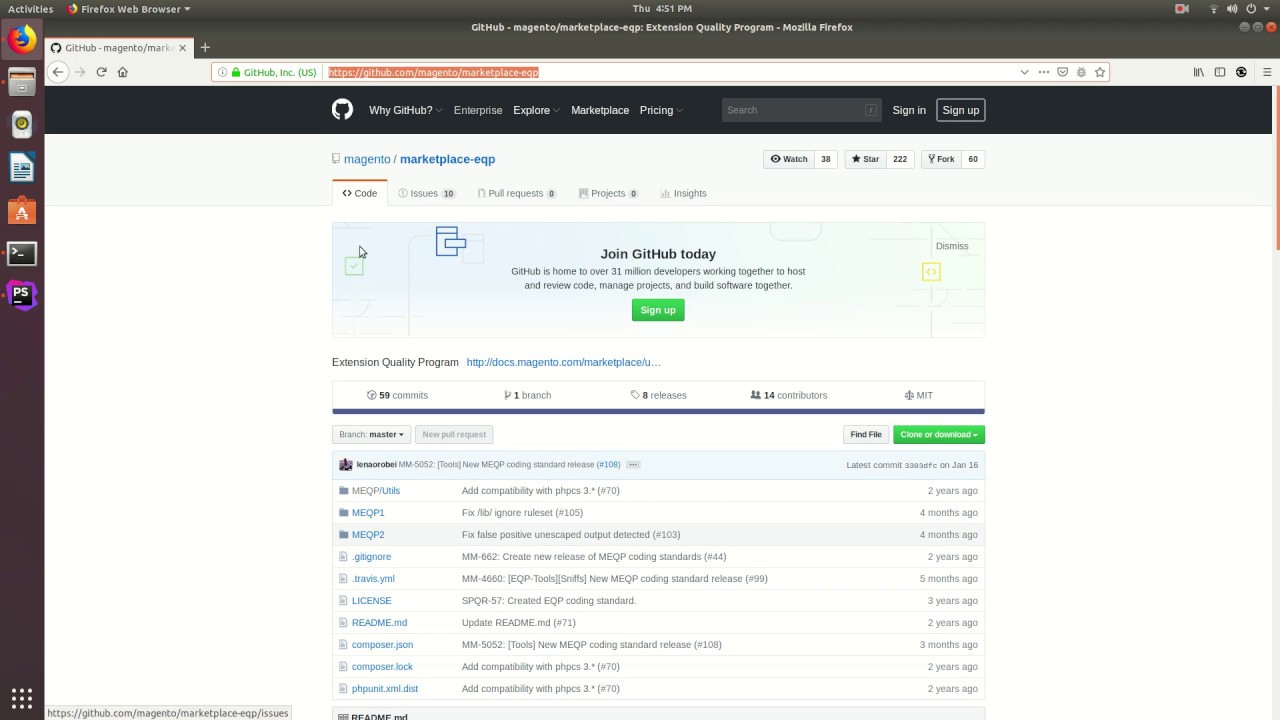Open Ubuntu Software dock icon
This screenshot has width=1280, height=720.
point(22,210)
